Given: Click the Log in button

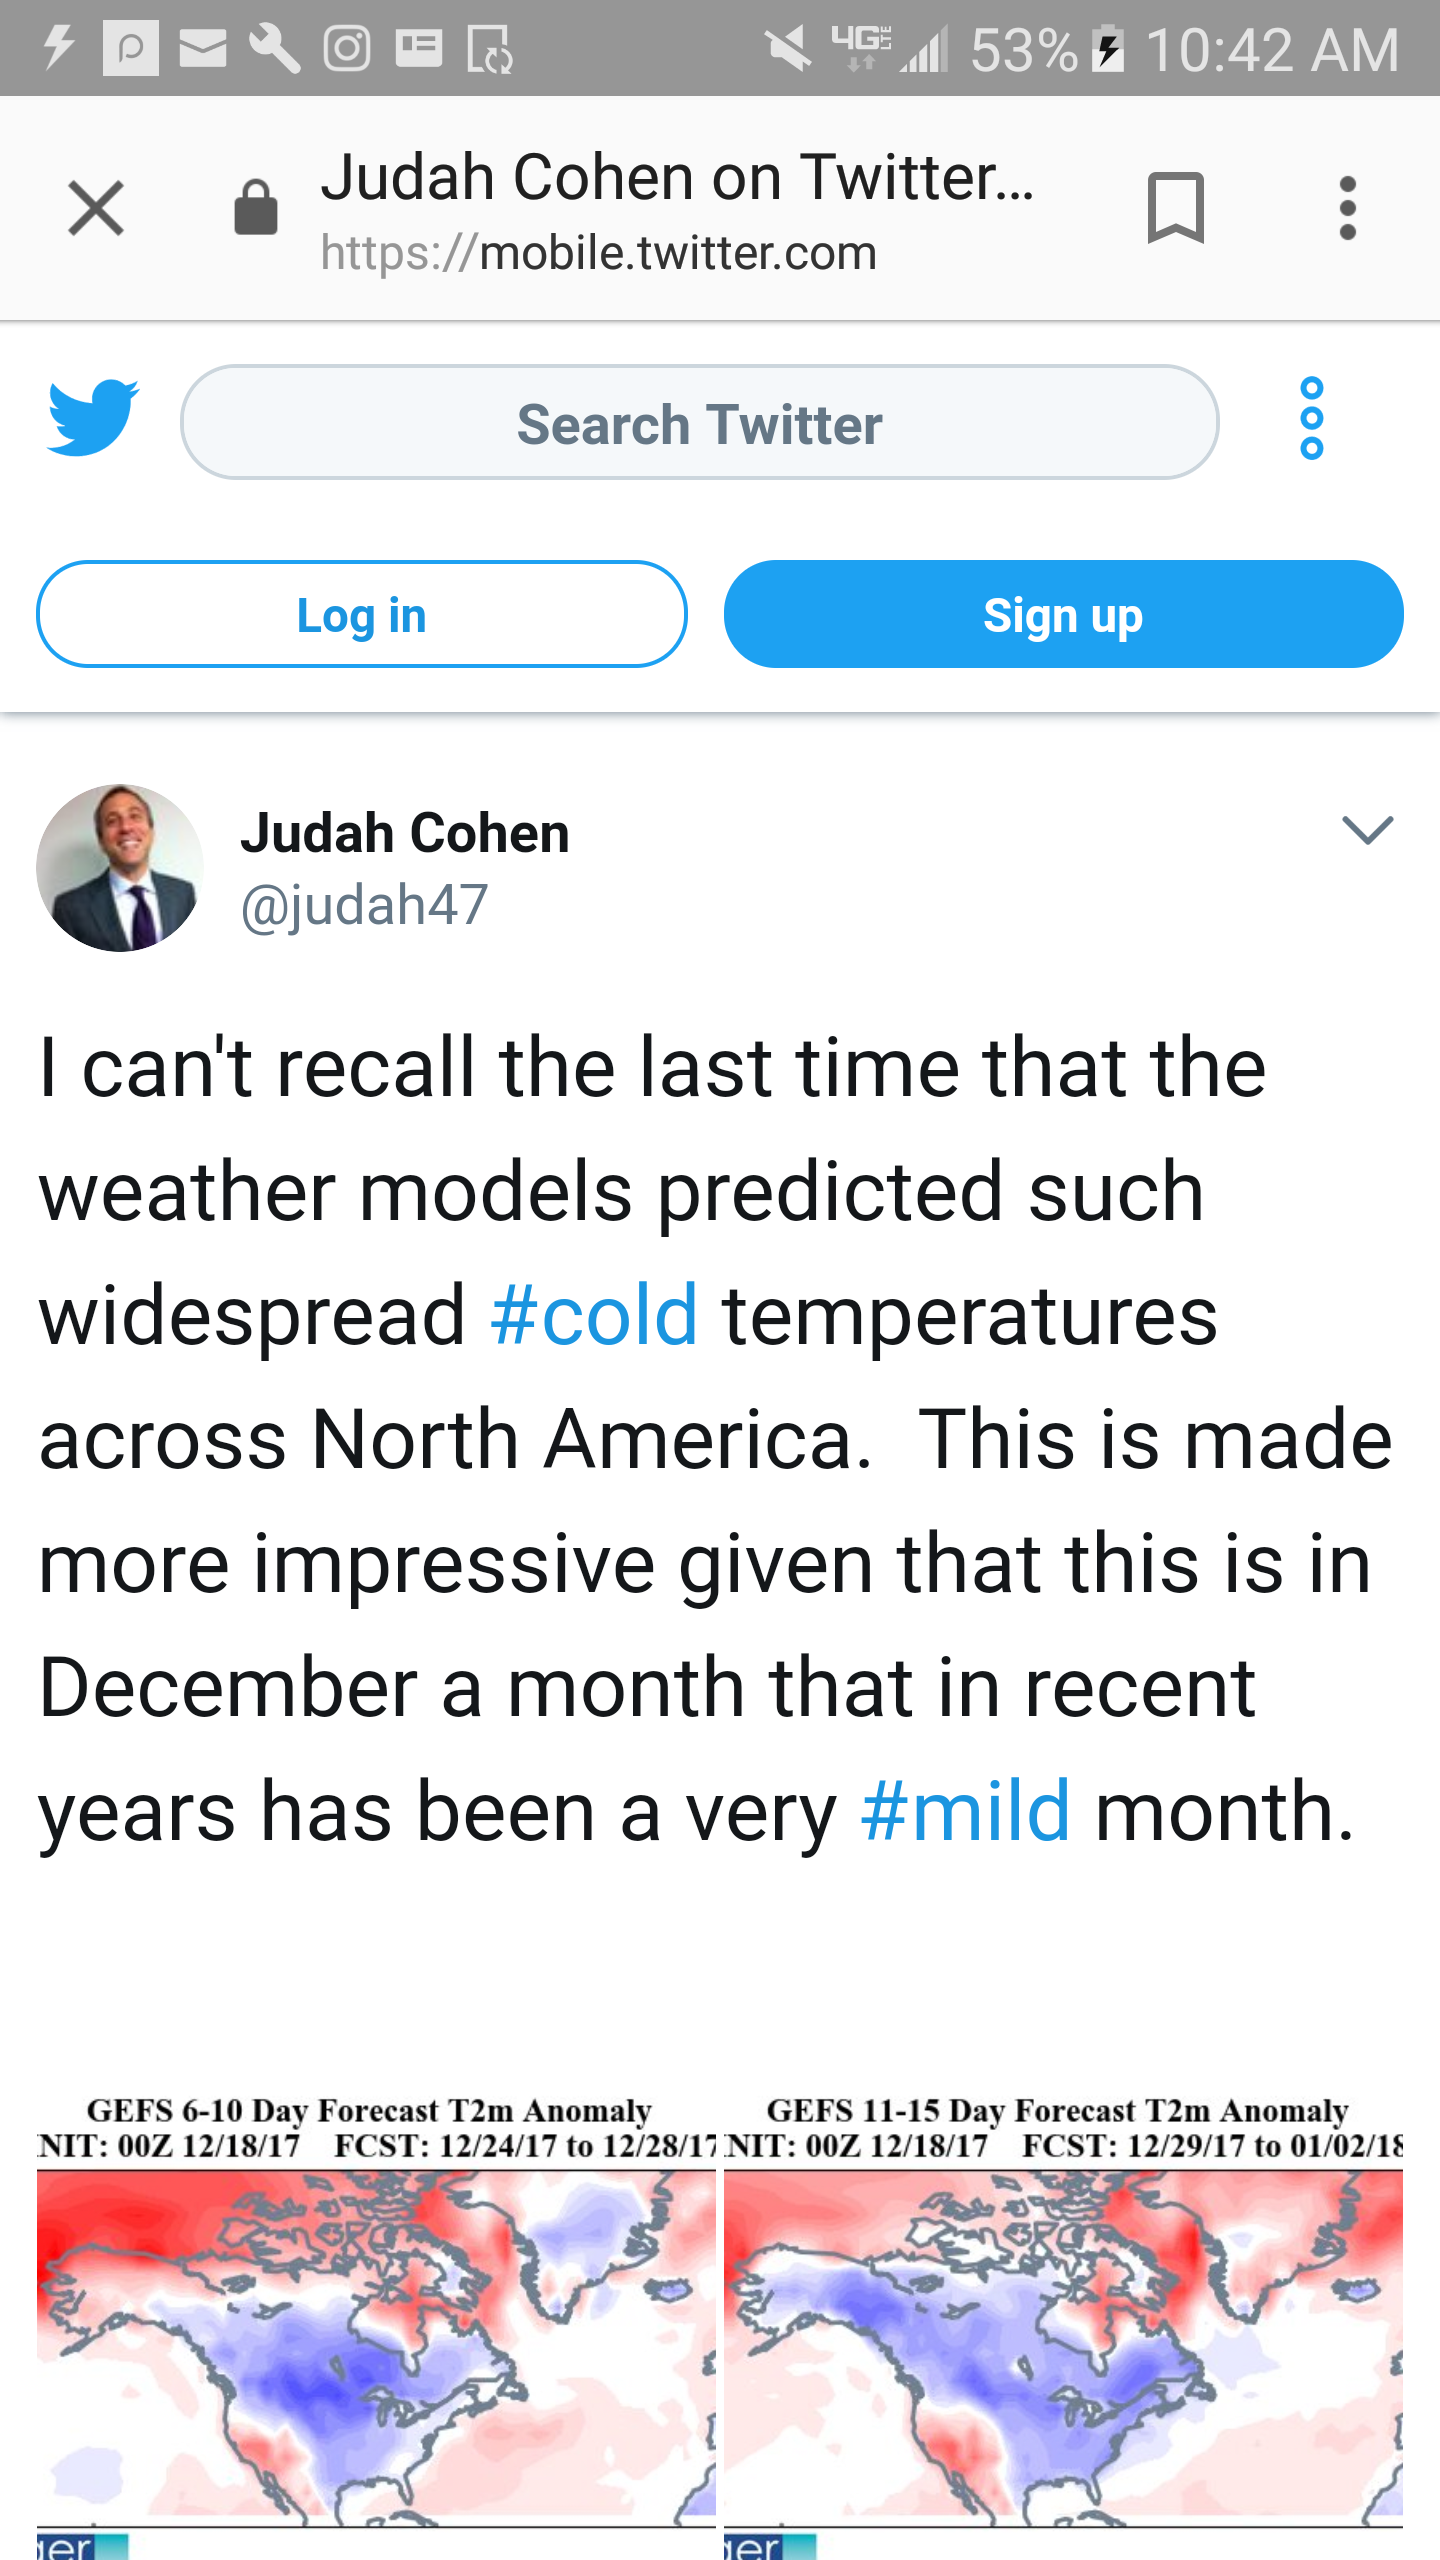Looking at the screenshot, I should (x=362, y=614).
